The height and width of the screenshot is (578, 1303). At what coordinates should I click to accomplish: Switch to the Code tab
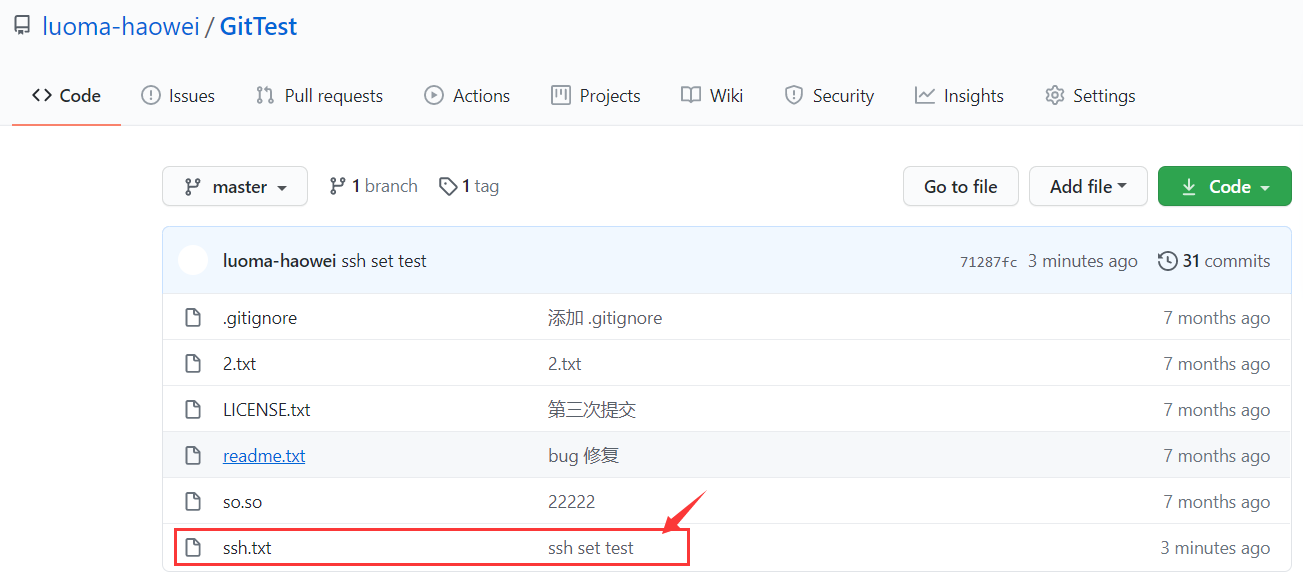66,96
